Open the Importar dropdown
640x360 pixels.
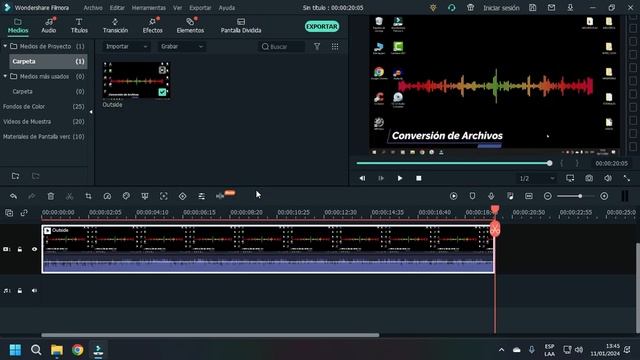tap(126, 47)
